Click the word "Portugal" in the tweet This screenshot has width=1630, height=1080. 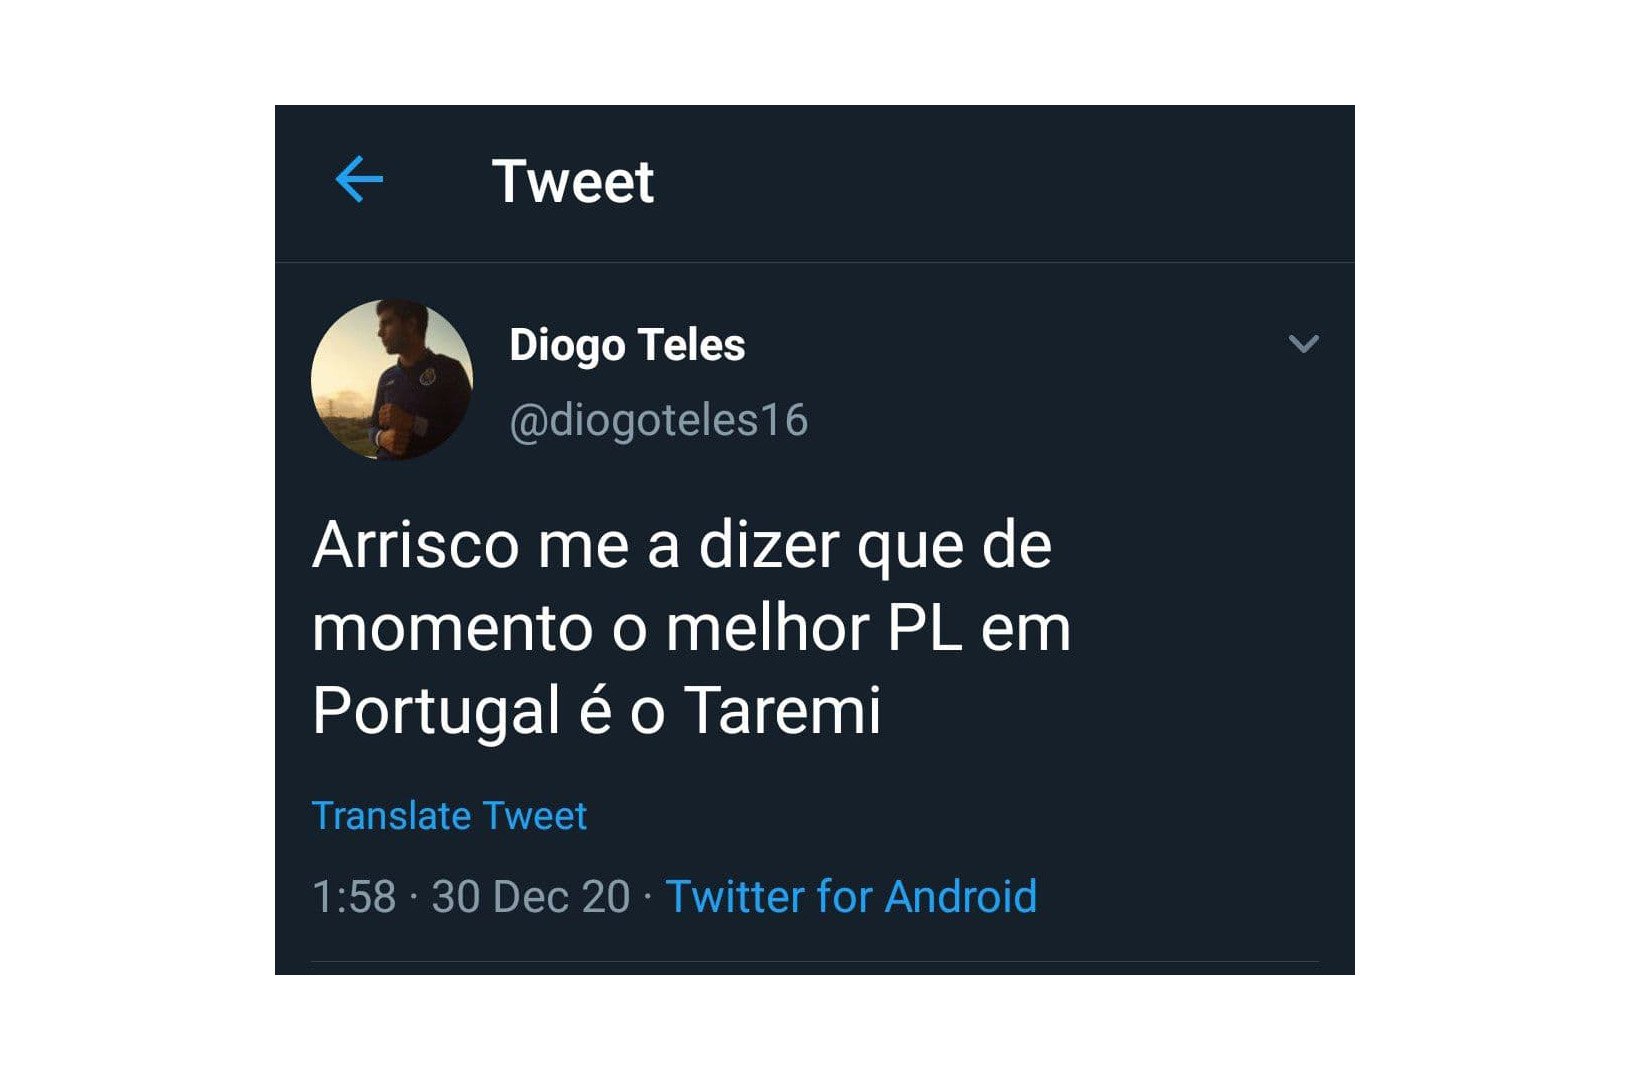click(x=436, y=712)
